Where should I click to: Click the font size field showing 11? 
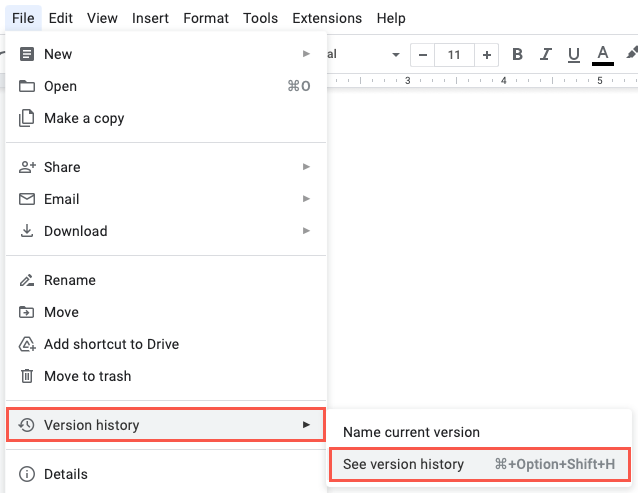454,55
